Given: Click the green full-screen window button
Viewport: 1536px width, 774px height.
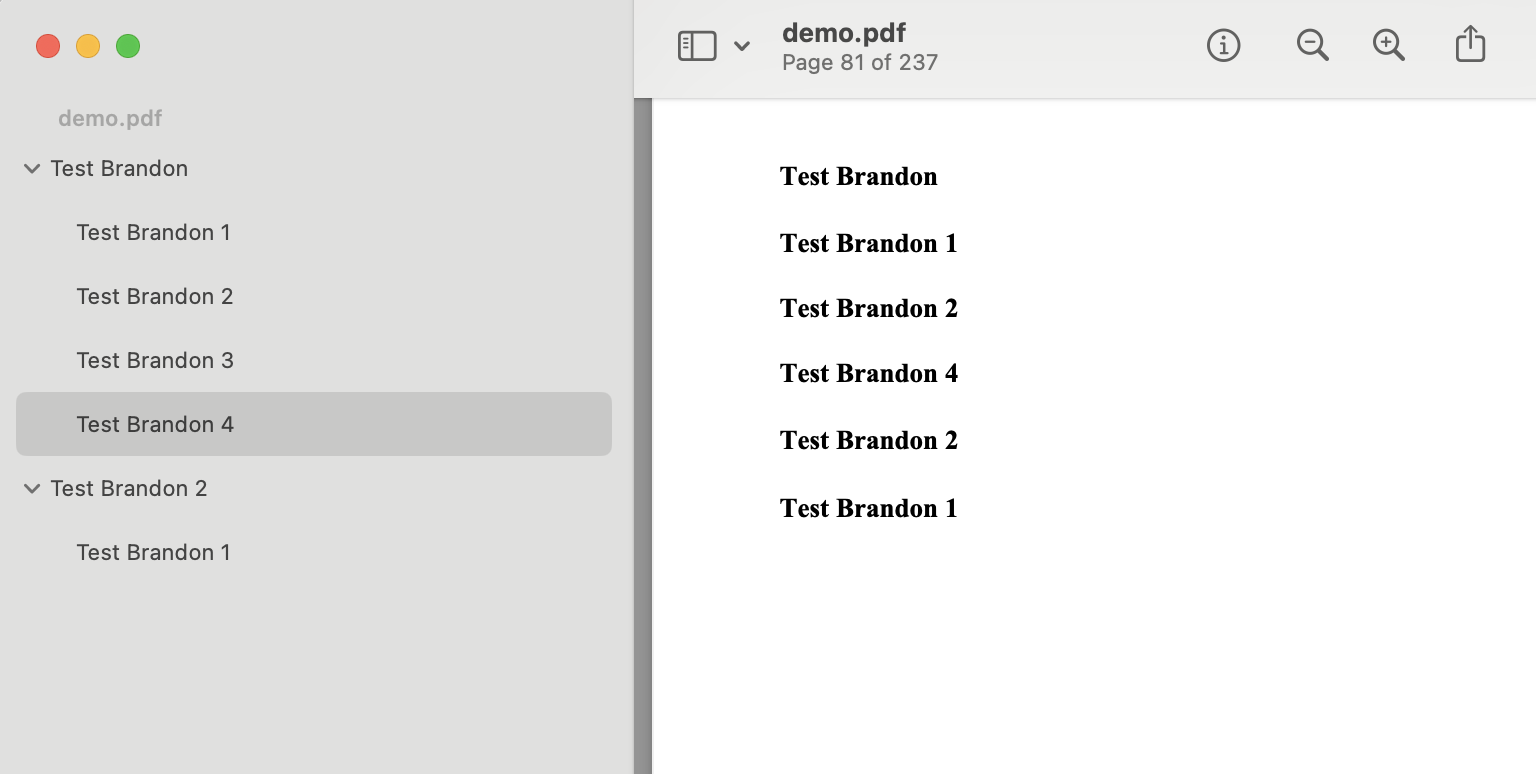Looking at the screenshot, I should (128, 46).
